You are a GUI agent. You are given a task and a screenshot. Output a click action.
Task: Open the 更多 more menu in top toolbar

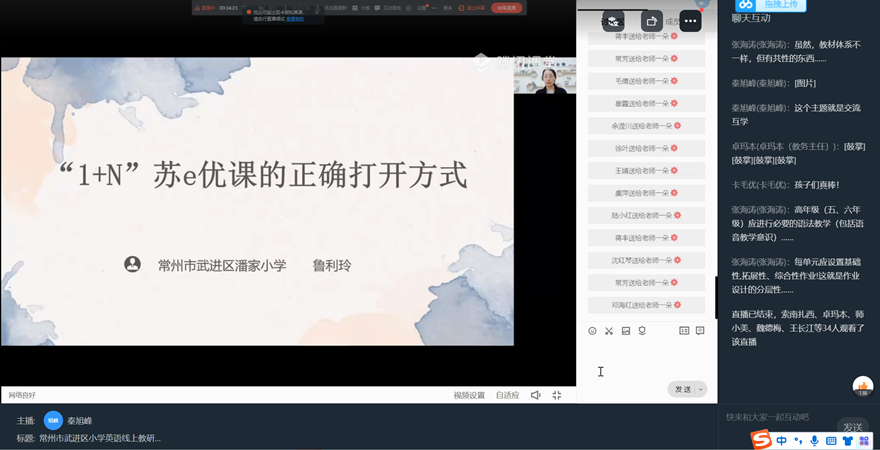click(448, 8)
